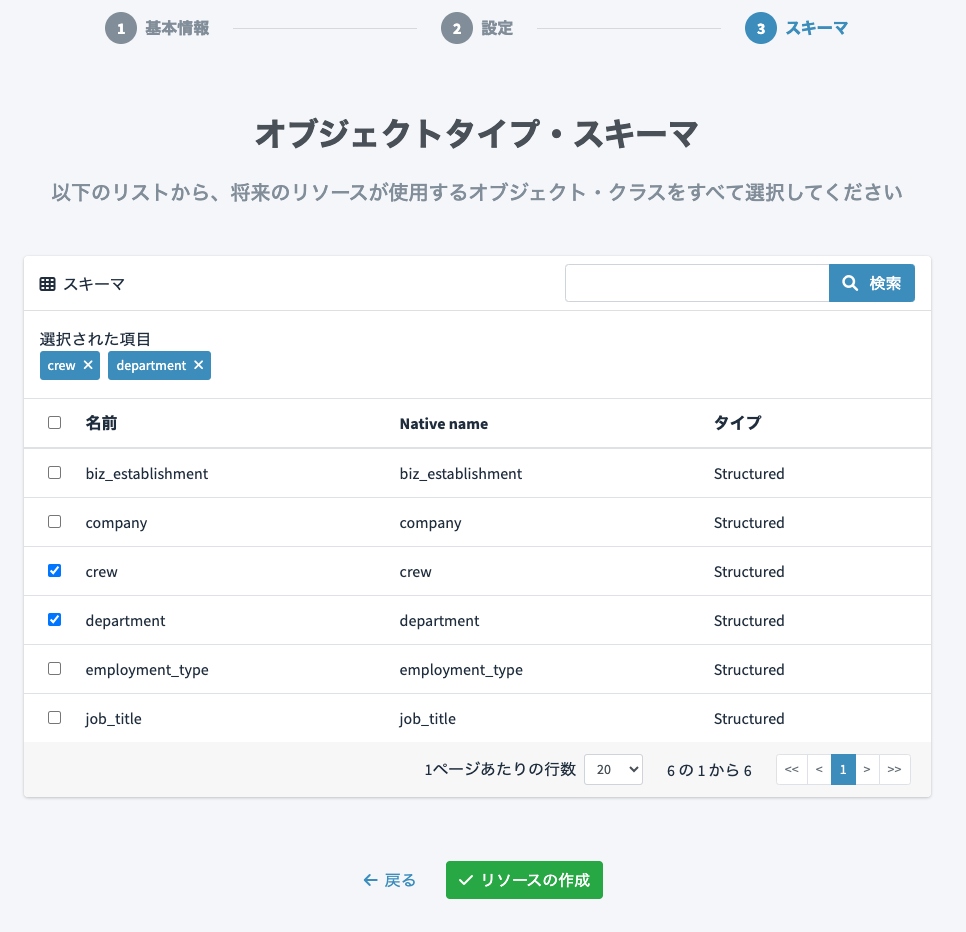Image resolution: width=966 pixels, height=932 pixels.
Task: Toggle the select-all checkbox in the header
Action: tap(55, 423)
